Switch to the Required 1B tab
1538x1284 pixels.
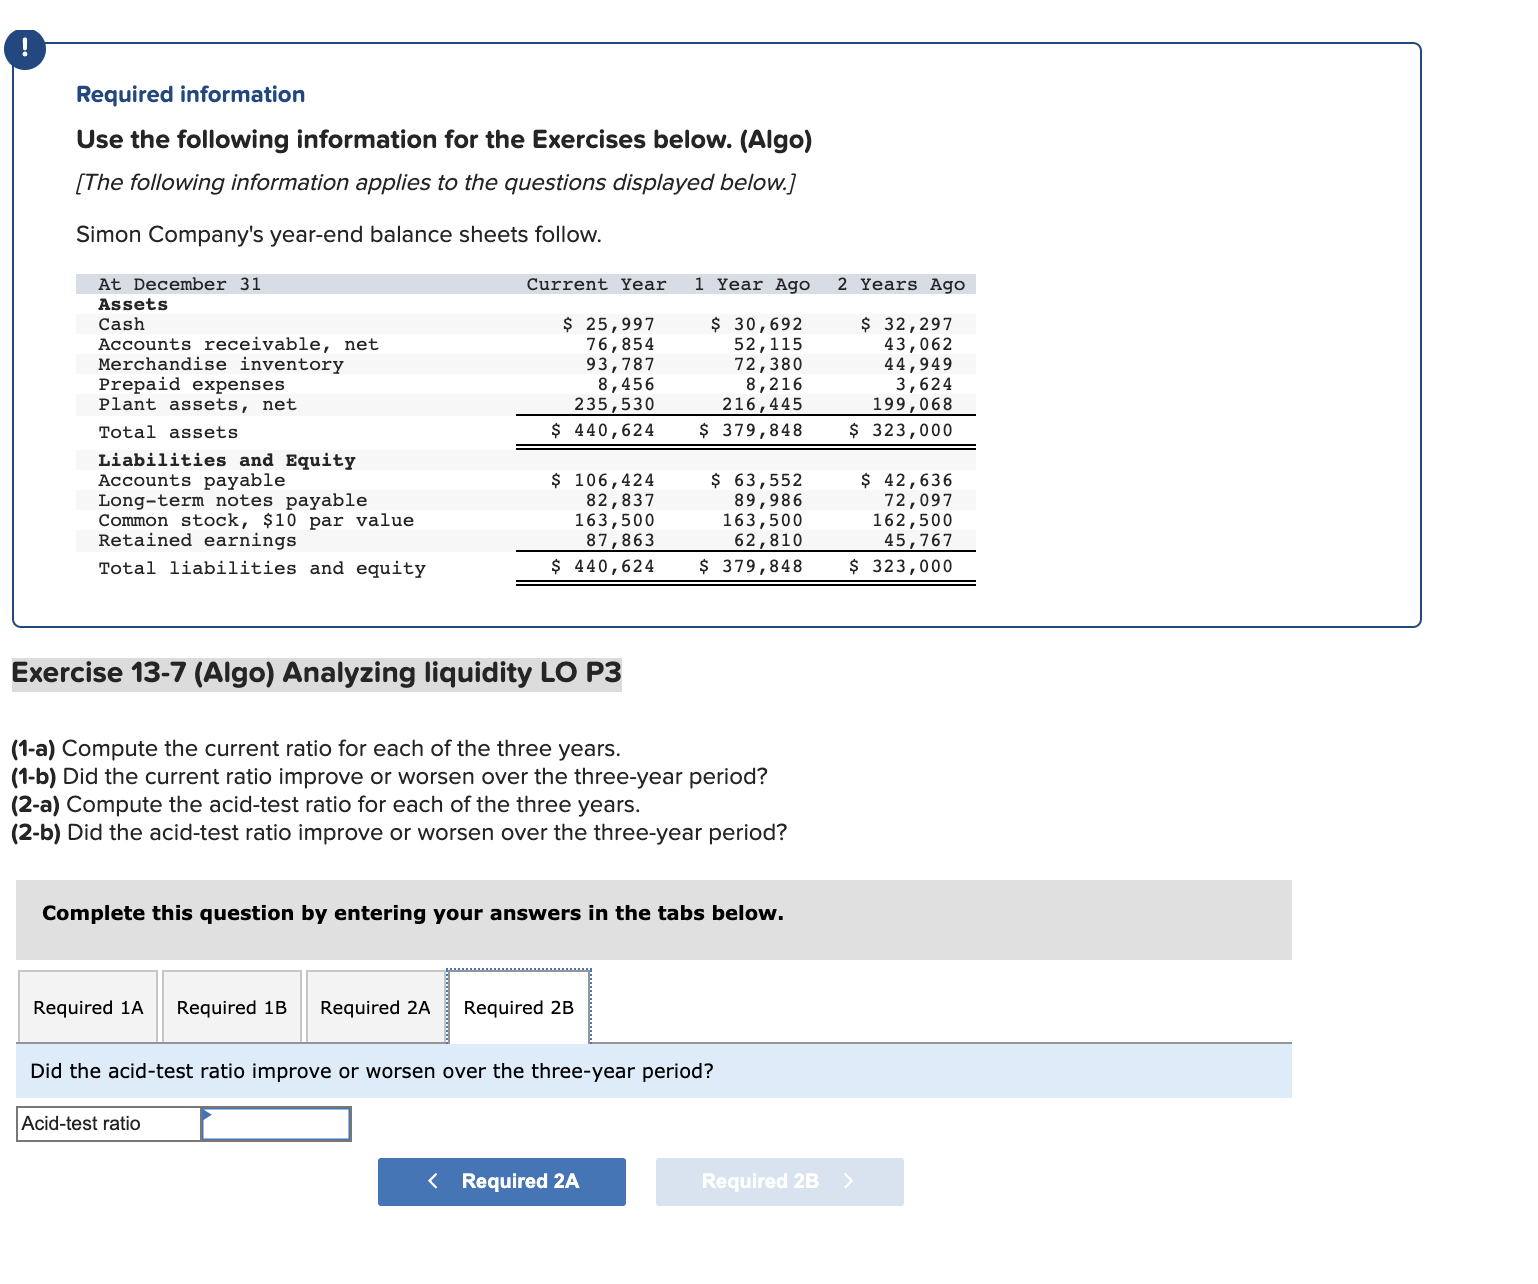232,1007
